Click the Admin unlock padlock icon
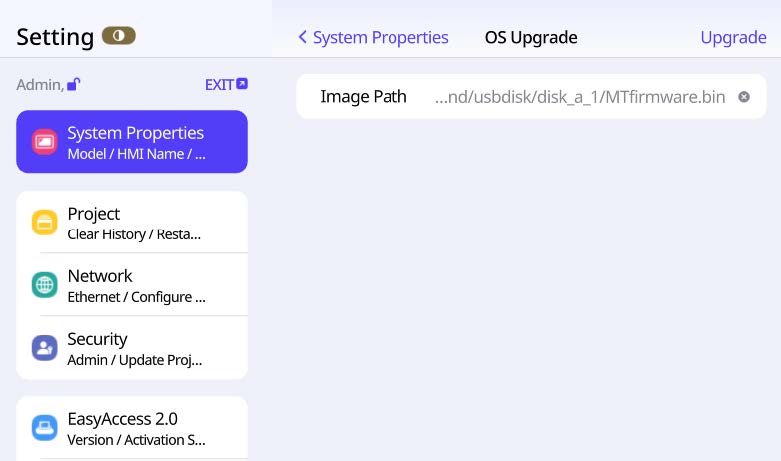The height and width of the screenshot is (461, 781). point(73,85)
